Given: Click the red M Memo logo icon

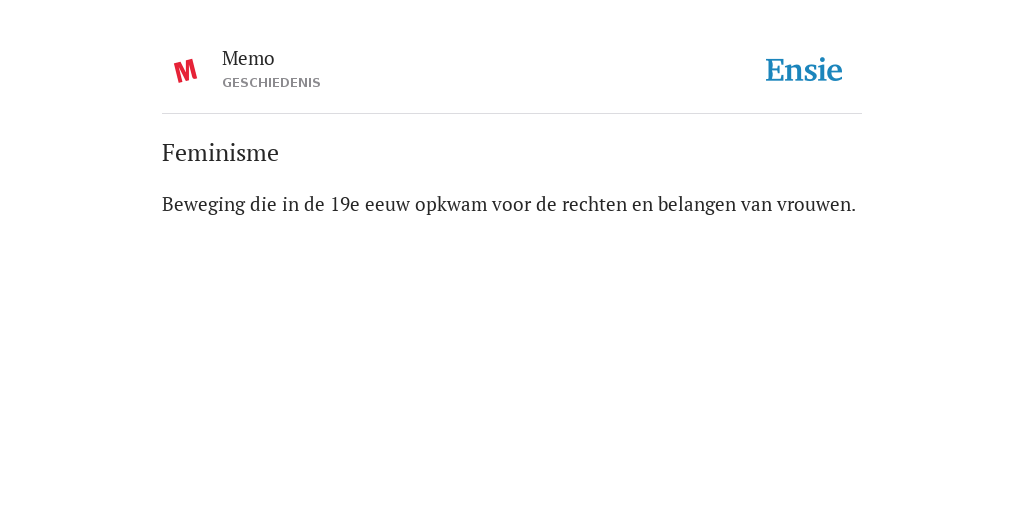Looking at the screenshot, I should (x=185, y=71).
